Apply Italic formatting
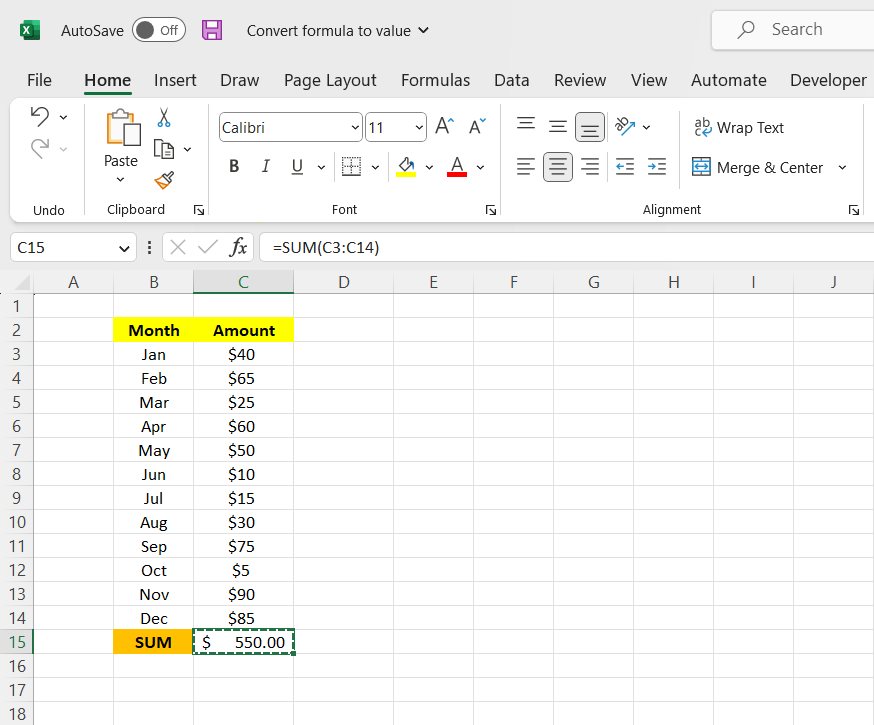 point(265,167)
